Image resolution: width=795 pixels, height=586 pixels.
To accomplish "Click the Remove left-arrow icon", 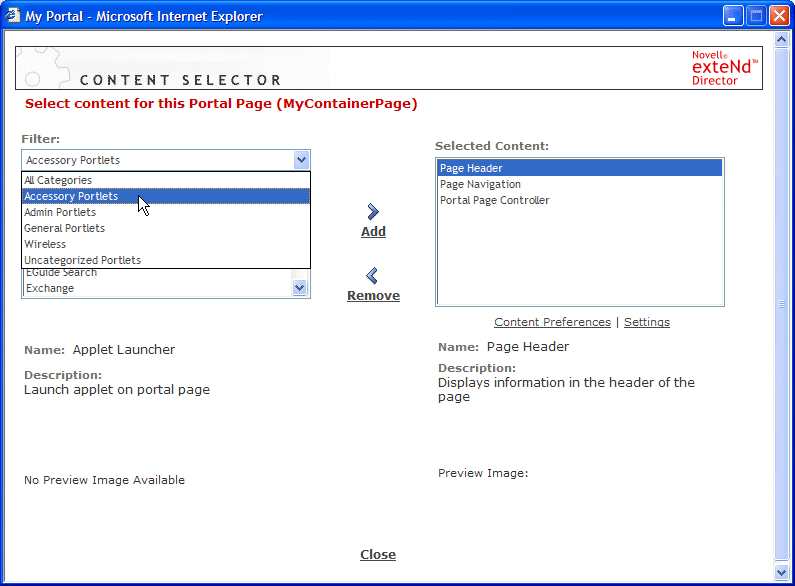I will pos(372,276).
